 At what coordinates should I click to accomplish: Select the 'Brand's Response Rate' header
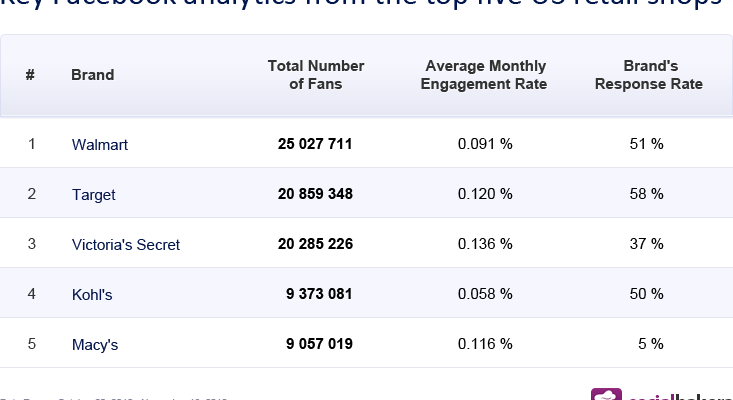(x=649, y=75)
